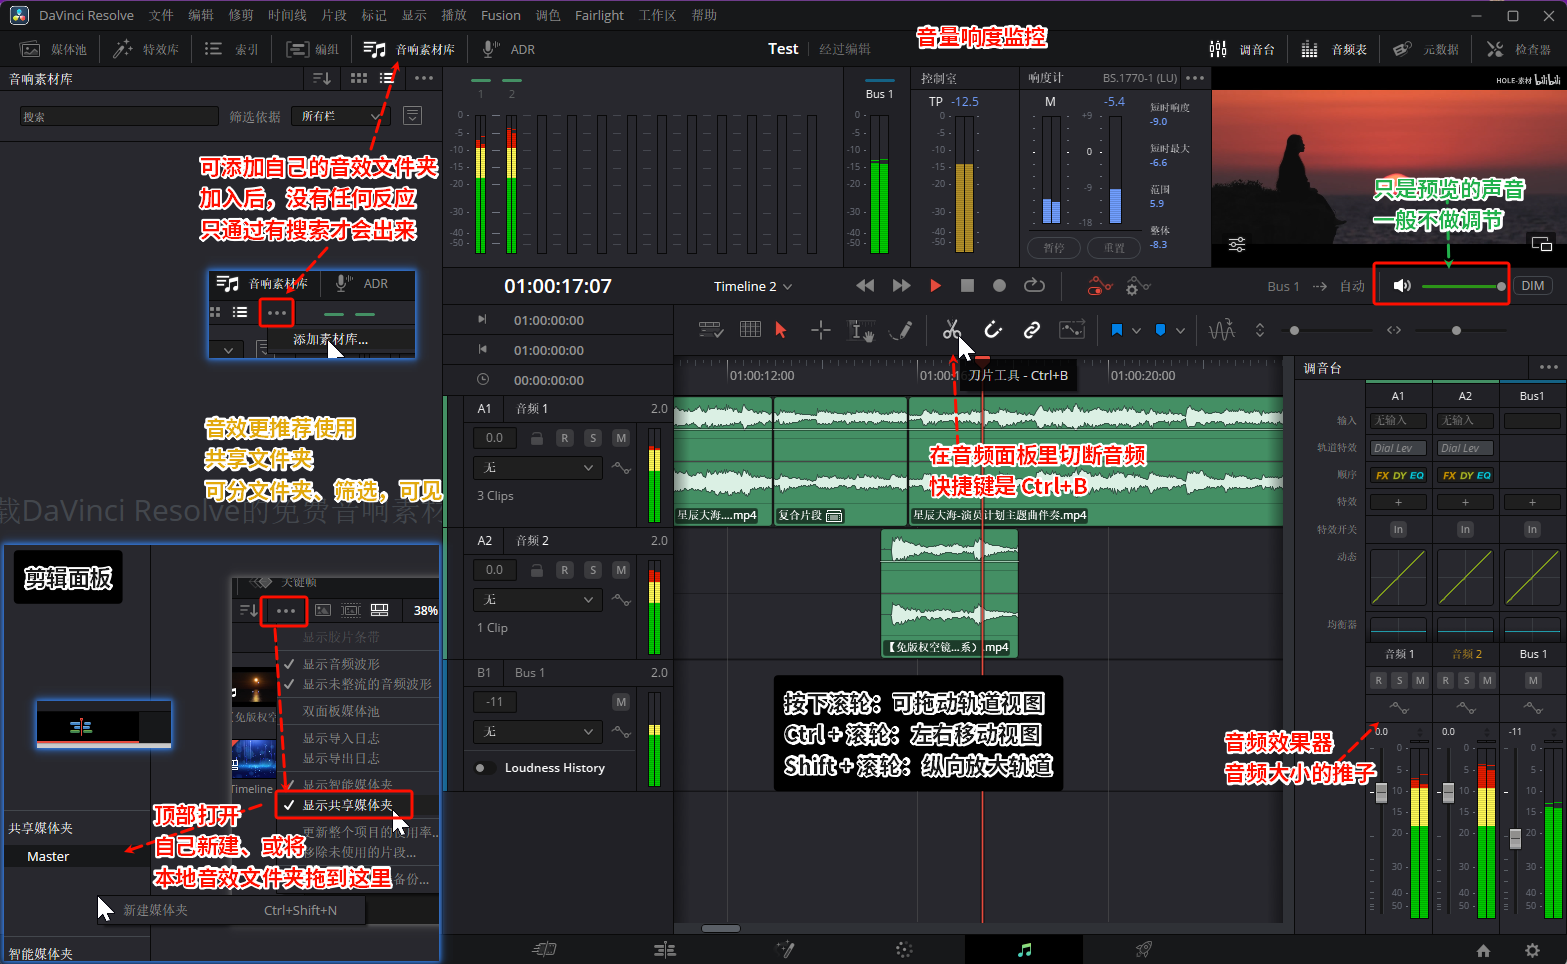Open the 响度计 loudness meter options menu

point(1195,78)
